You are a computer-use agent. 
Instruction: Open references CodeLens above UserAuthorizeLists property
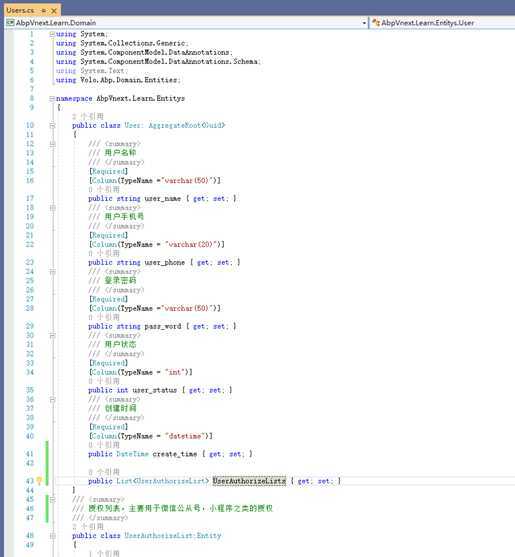pyautogui.click(x=104, y=472)
